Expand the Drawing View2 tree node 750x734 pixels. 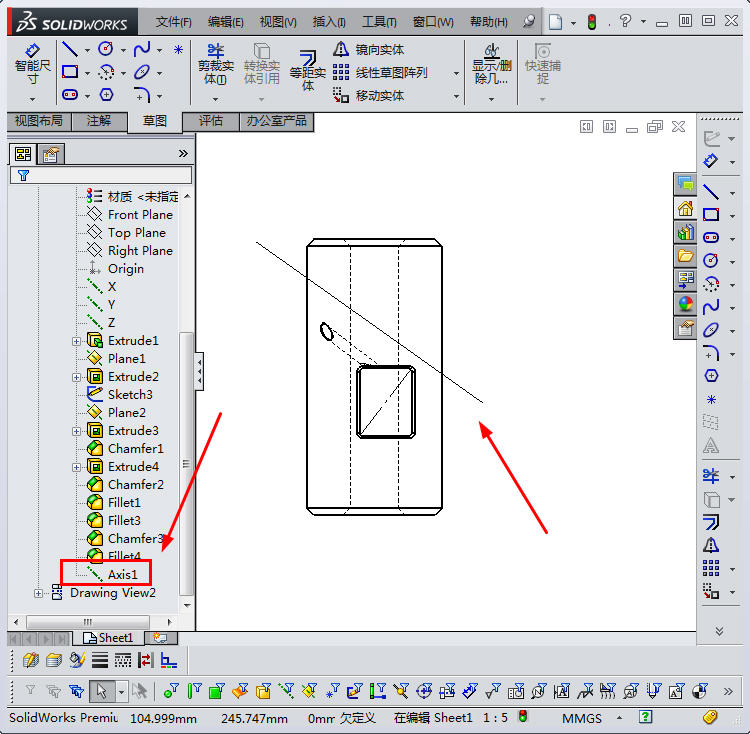pyautogui.click(x=39, y=593)
